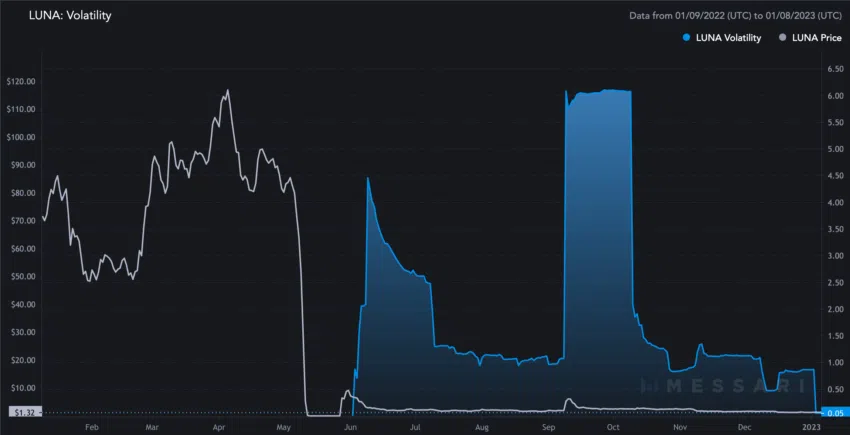Click the May month label on time axis
This screenshot has height=435, width=850.
coord(284,427)
